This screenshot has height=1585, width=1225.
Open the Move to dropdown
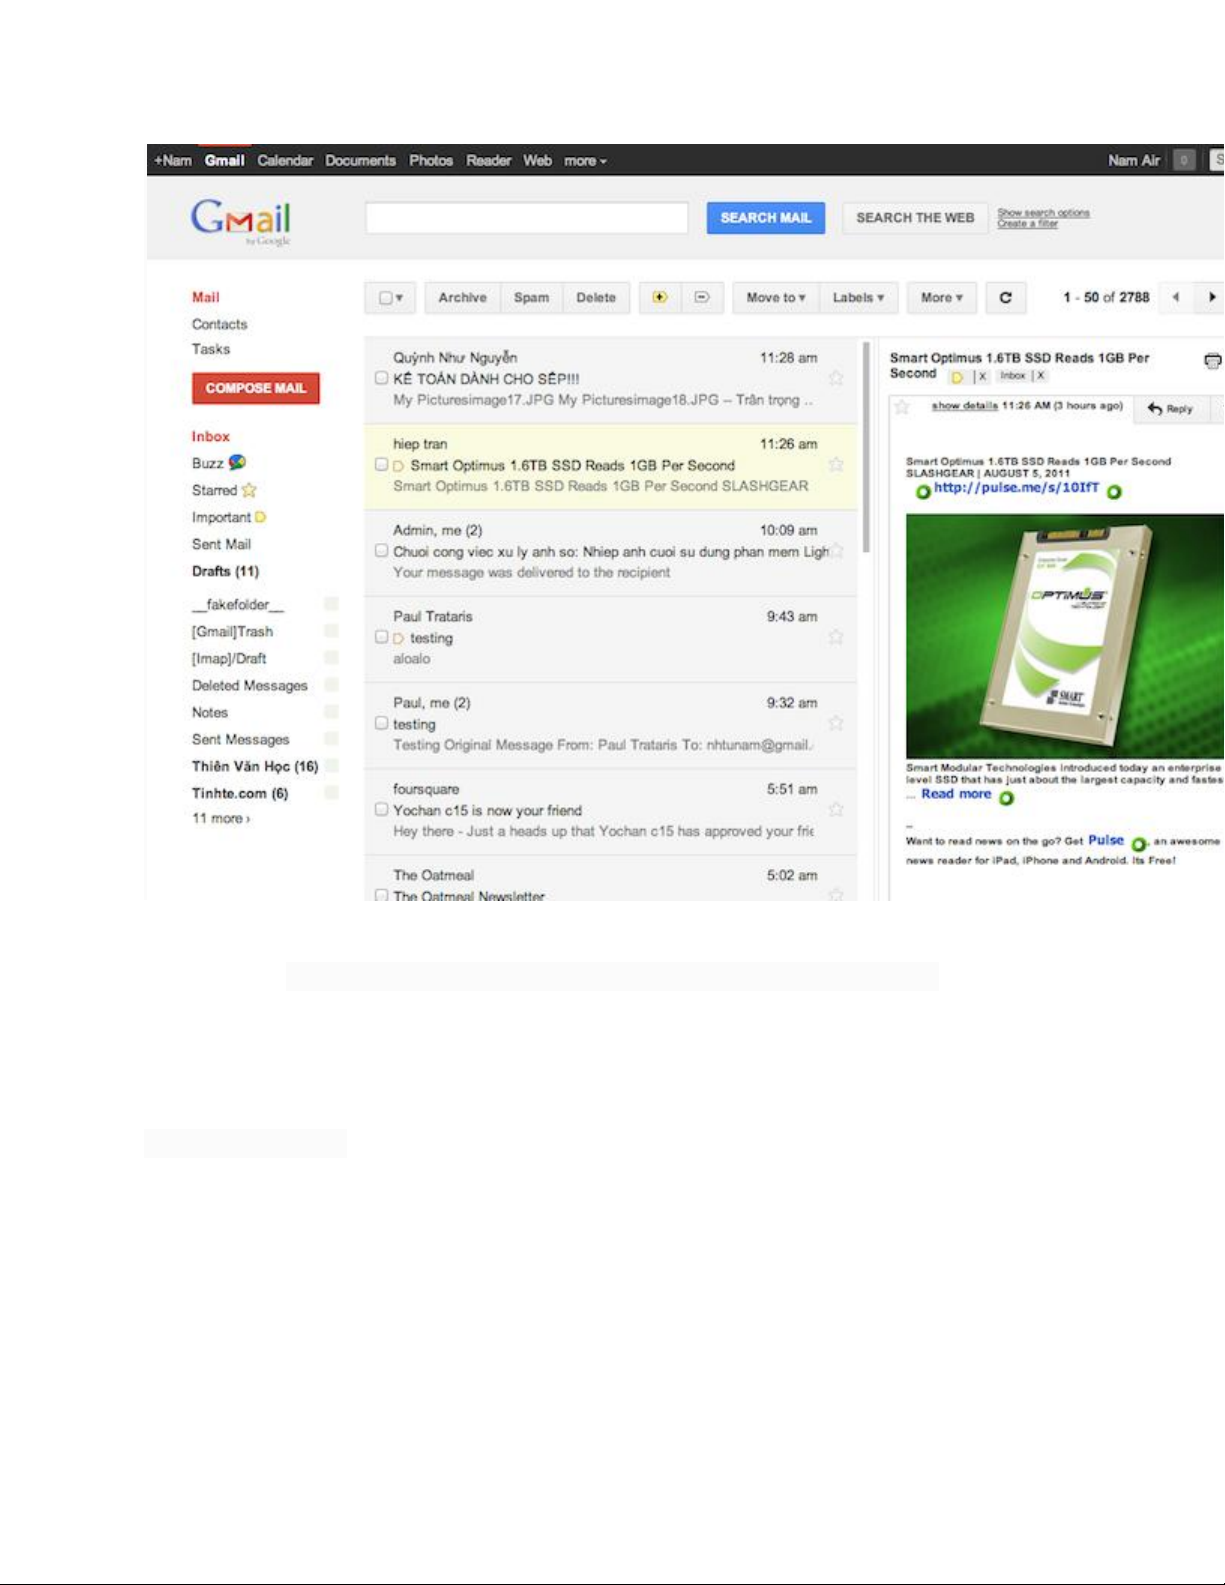pyautogui.click(x=775, y=298)
